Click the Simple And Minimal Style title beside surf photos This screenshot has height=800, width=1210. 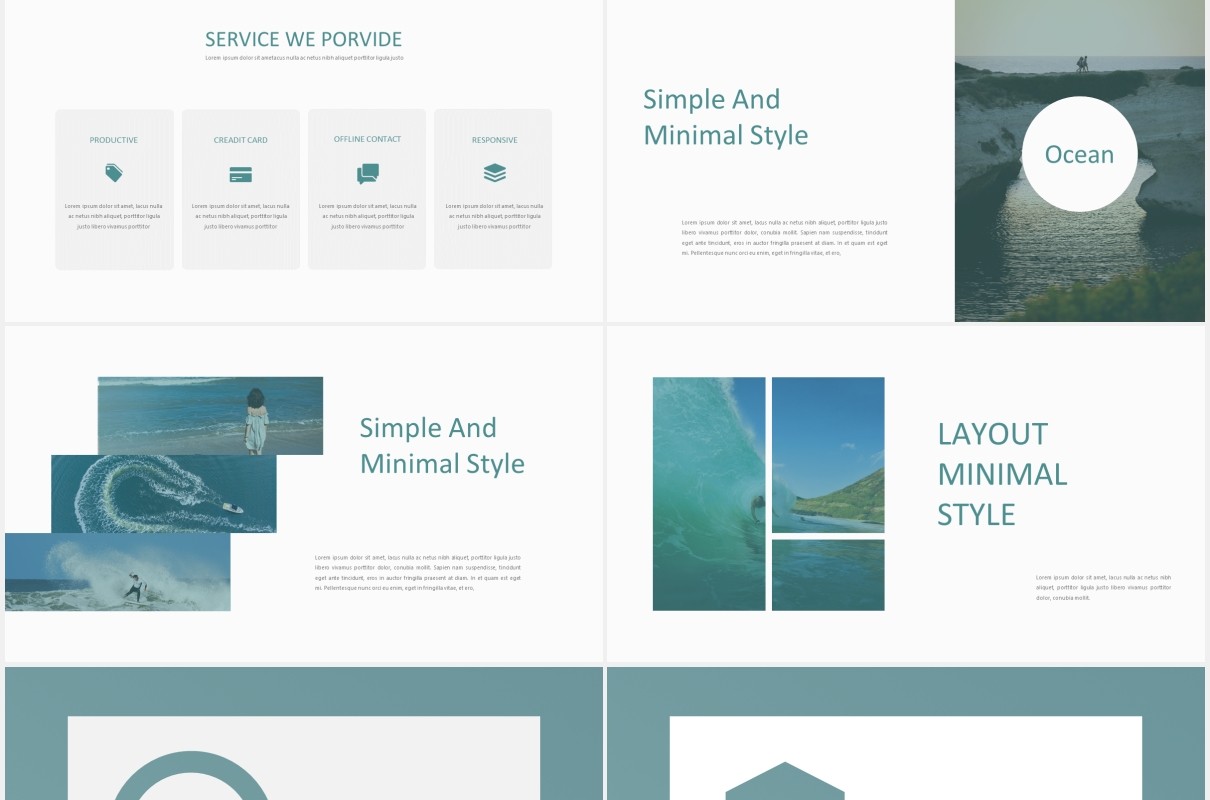pyautogui.click(x=442, y=445)
